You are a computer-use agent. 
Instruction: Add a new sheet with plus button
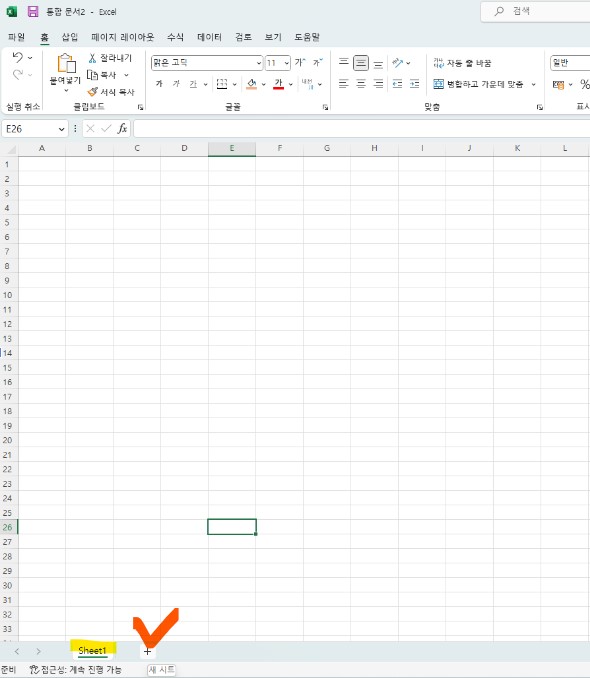click(x=148, y=651)
